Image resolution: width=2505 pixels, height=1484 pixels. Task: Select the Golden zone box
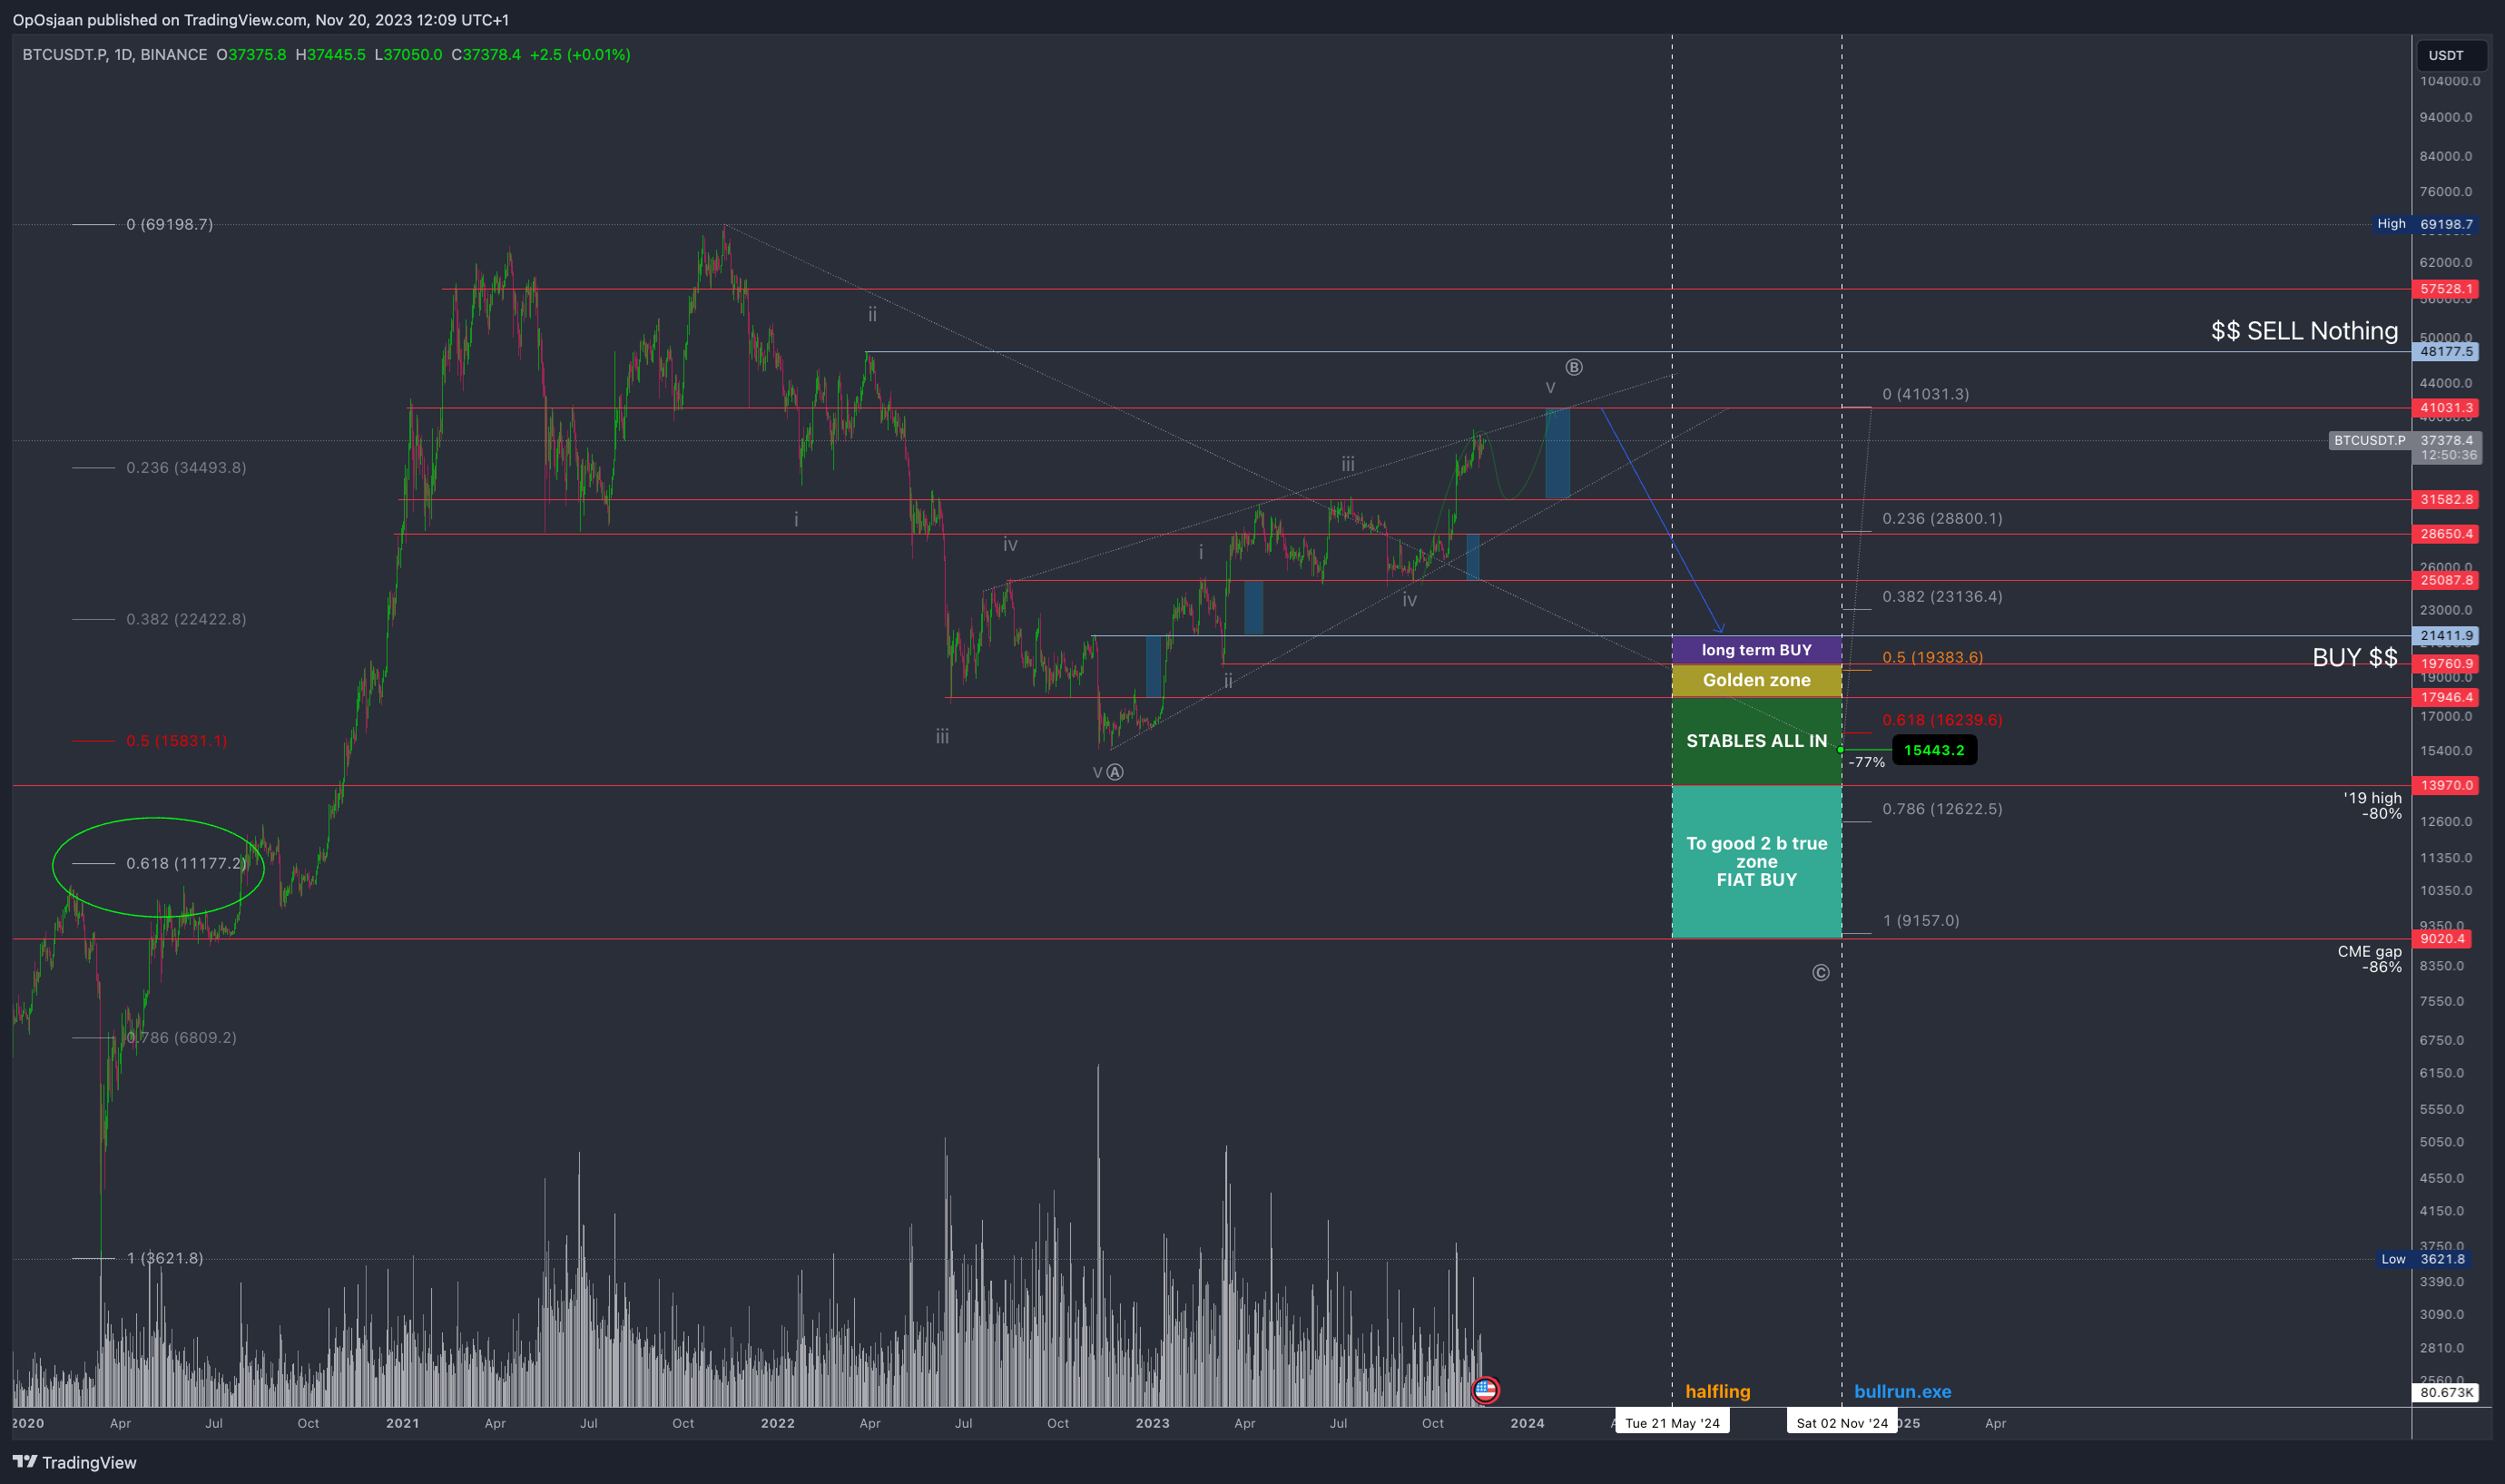click(1757, 680)
